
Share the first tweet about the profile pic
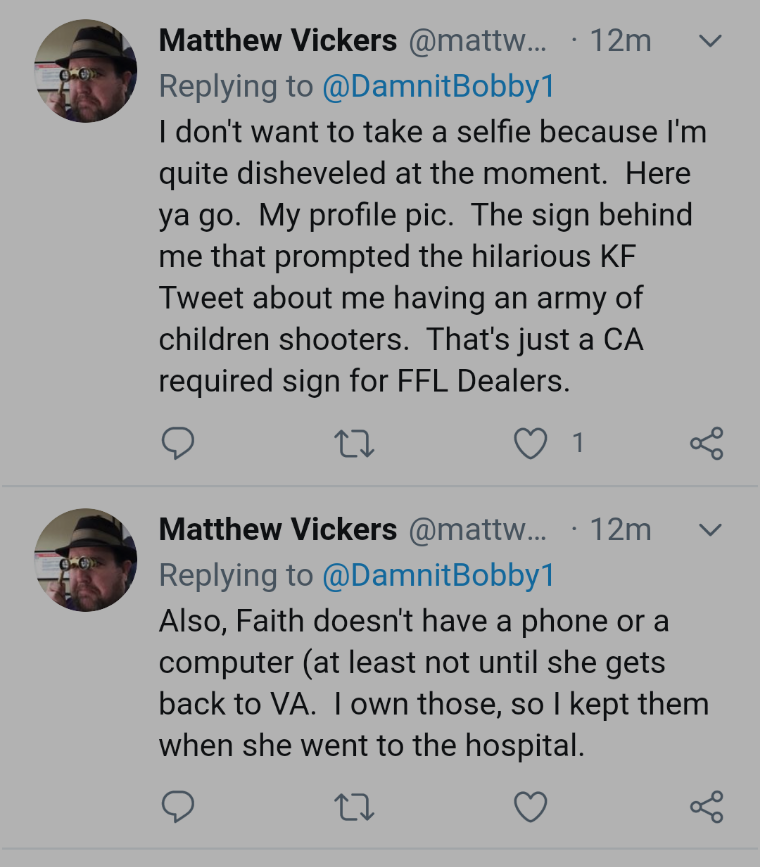tap(707, 443)
